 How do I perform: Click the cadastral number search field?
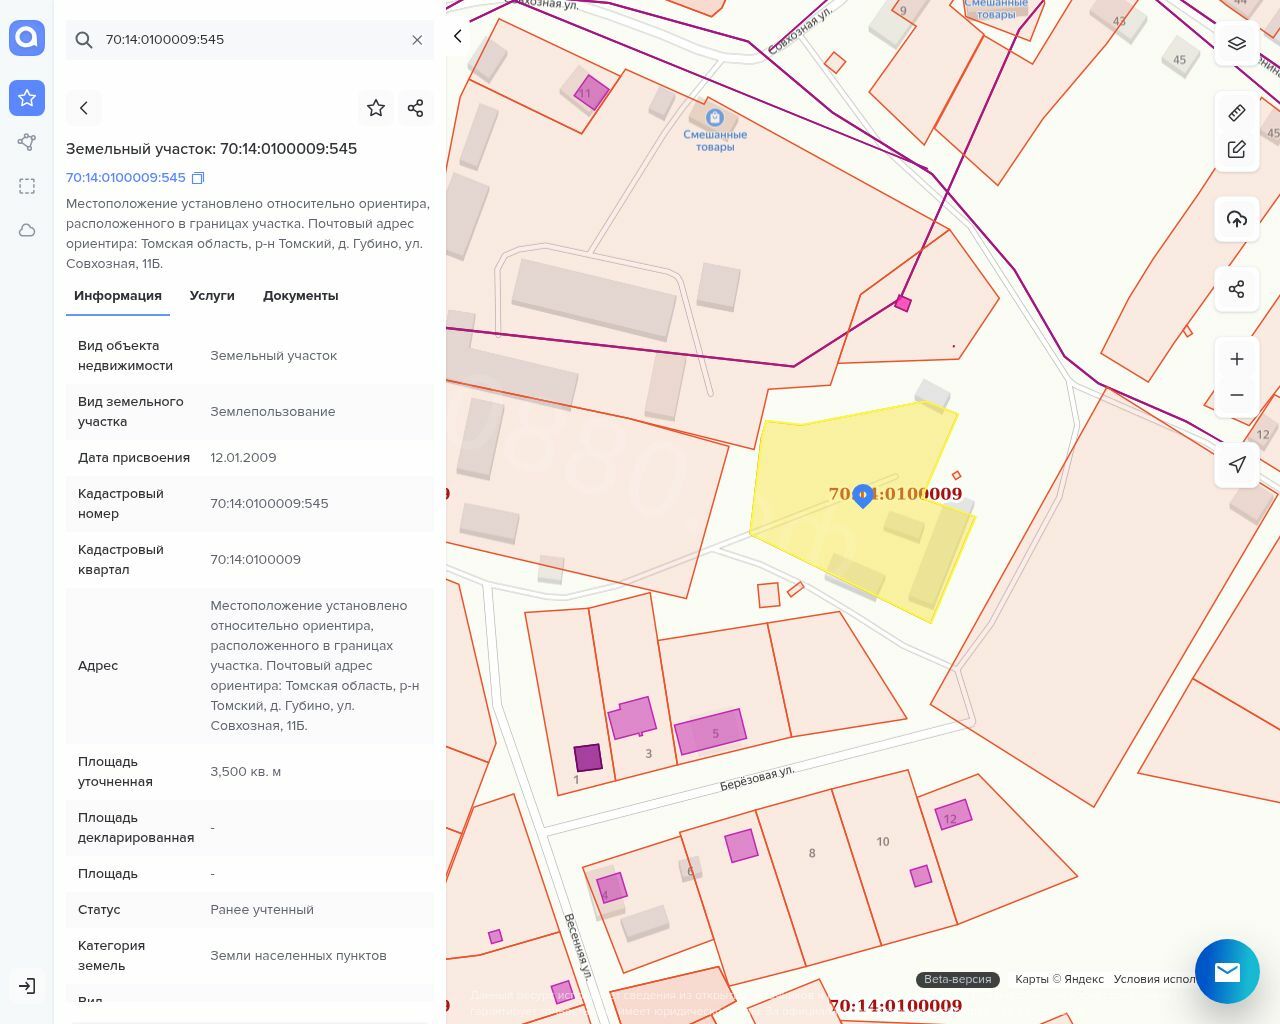(x=250, y=40)
